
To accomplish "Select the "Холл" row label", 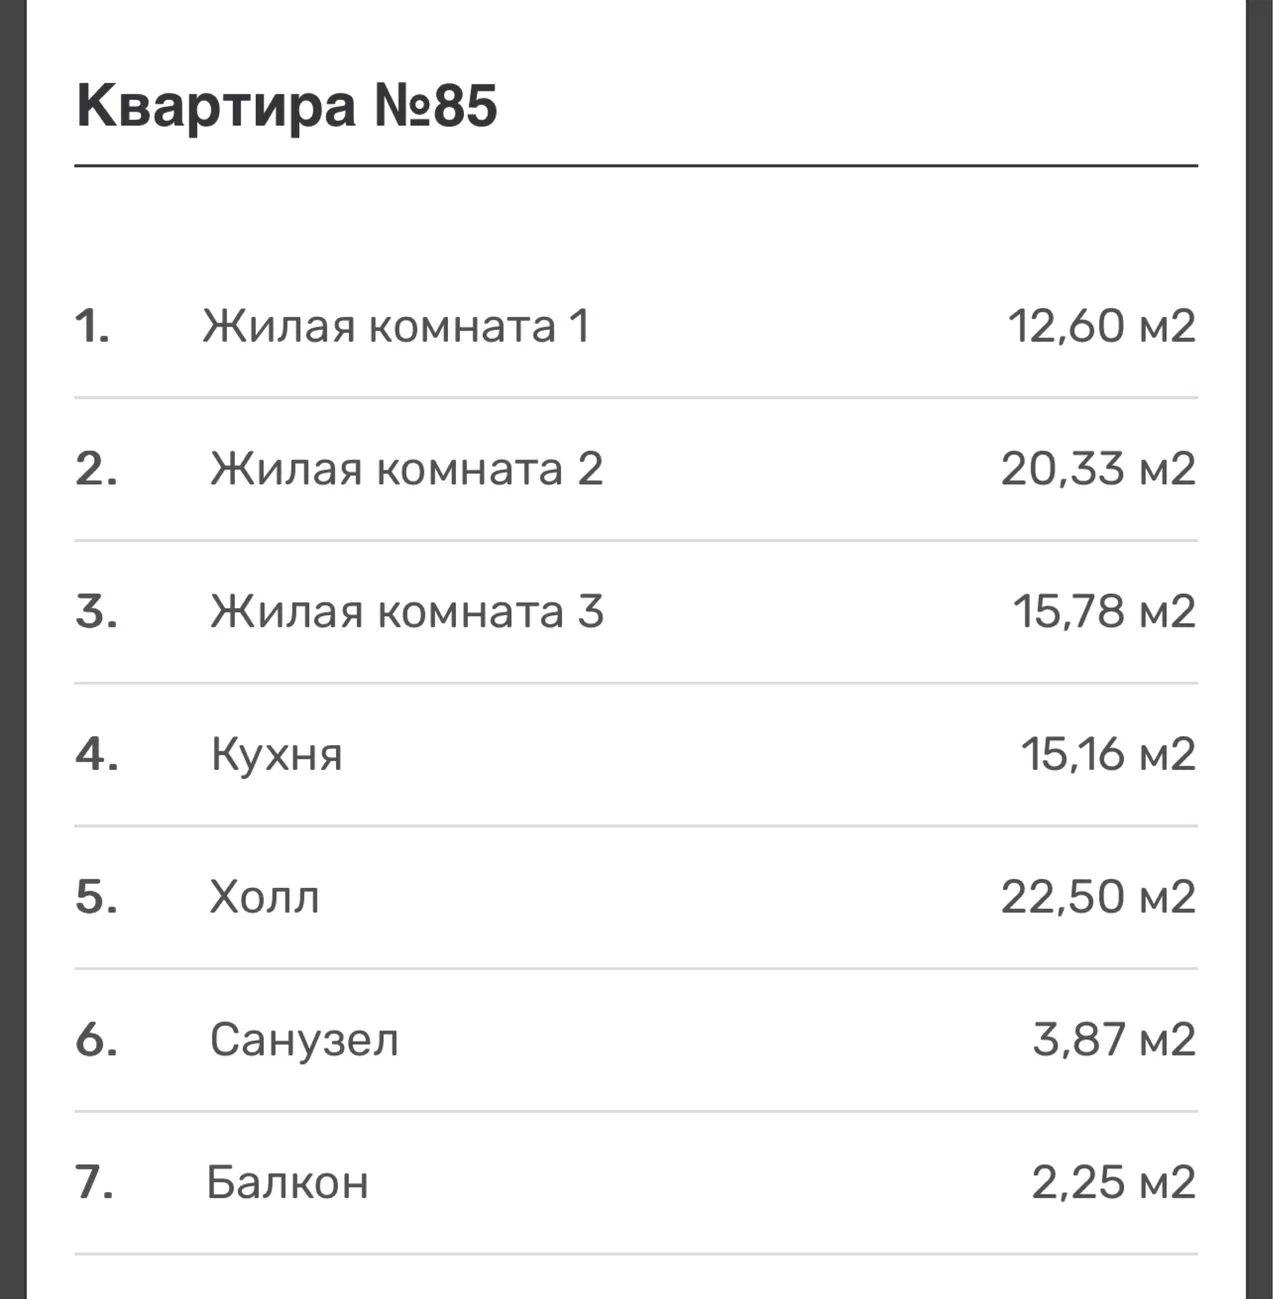I will (264, 896).
